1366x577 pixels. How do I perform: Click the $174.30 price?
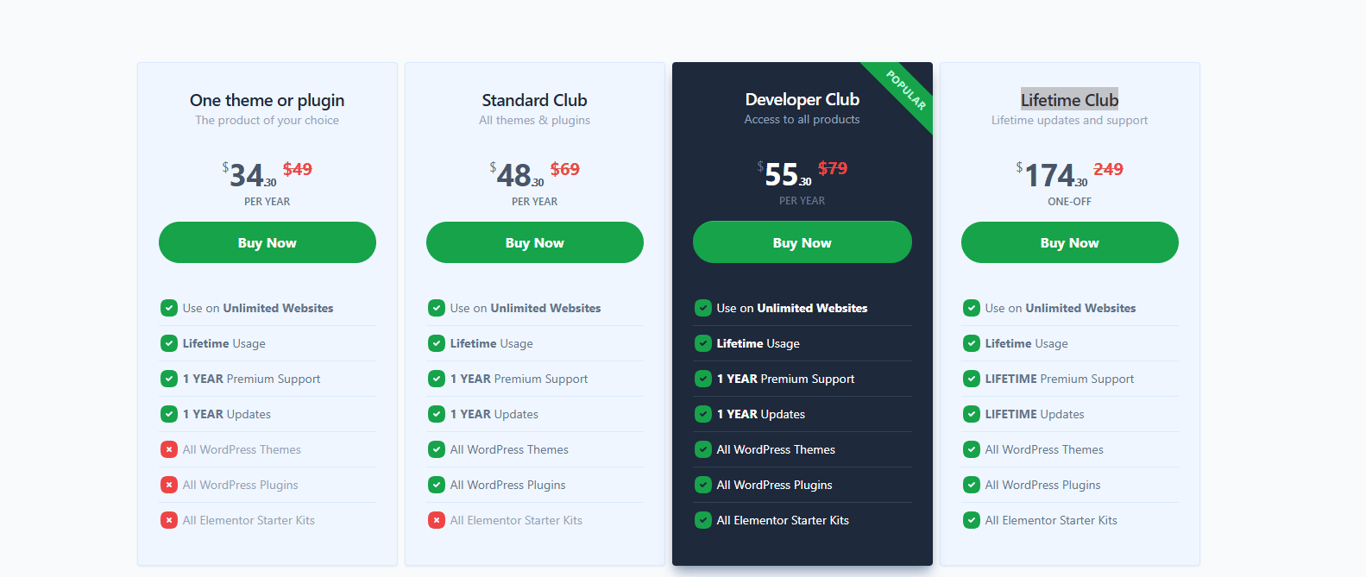pos(1052,176)
